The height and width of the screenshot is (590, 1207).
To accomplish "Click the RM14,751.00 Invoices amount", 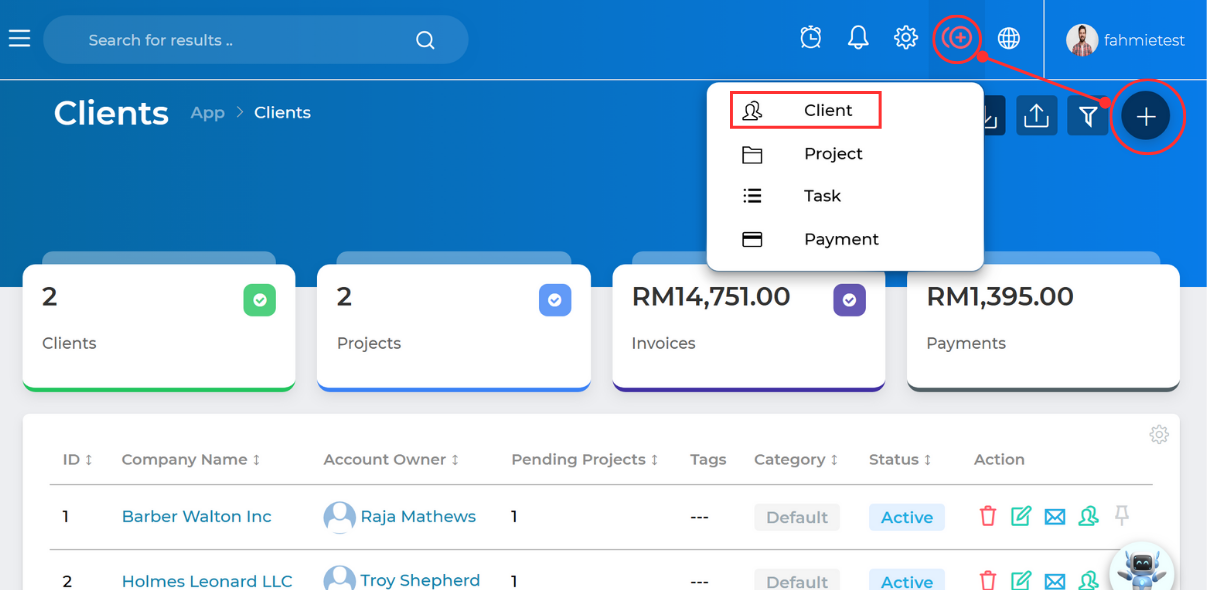I will click(711, 297).
